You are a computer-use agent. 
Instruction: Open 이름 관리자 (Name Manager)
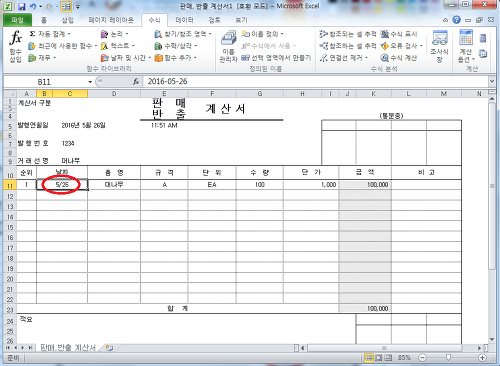coord(228,47)
